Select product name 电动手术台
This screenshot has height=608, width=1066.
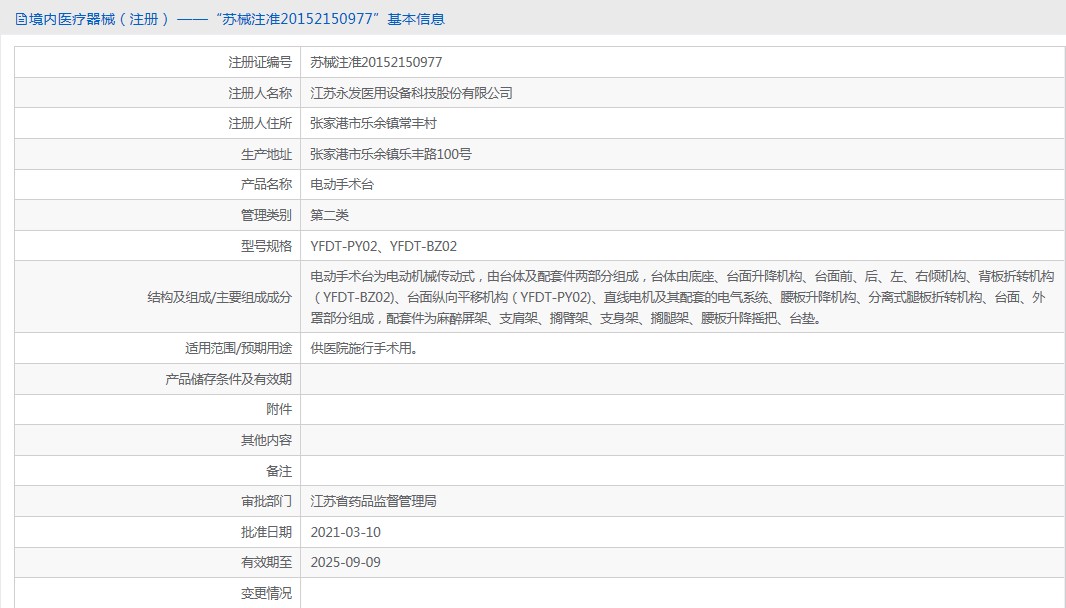342,184
